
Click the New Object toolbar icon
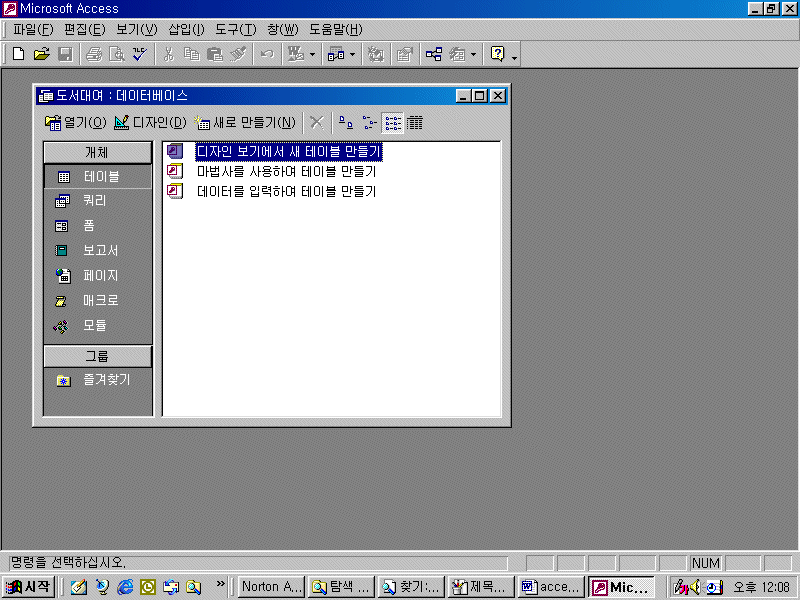click(x=457, y=54)
